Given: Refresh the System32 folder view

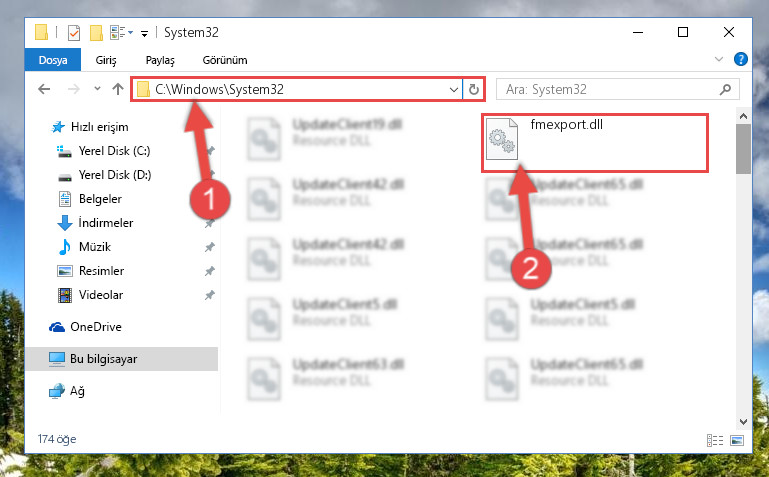Looking at the screenshot, I should tap(473, 89).
